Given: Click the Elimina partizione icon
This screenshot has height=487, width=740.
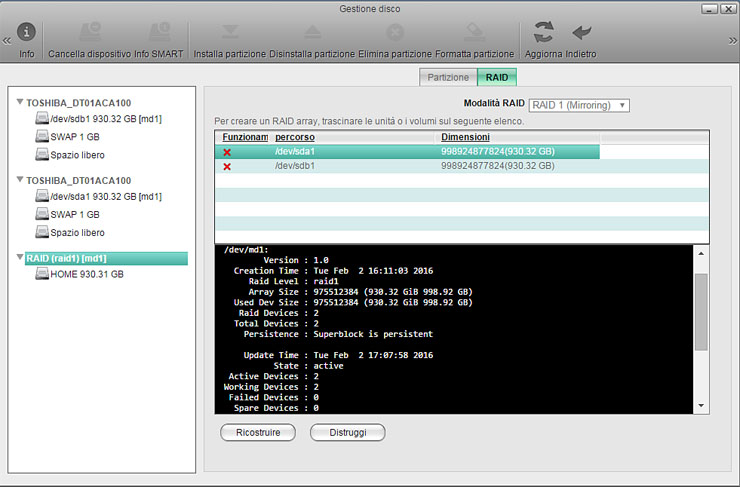Looking at the screenshot, I should click(395, 33).
